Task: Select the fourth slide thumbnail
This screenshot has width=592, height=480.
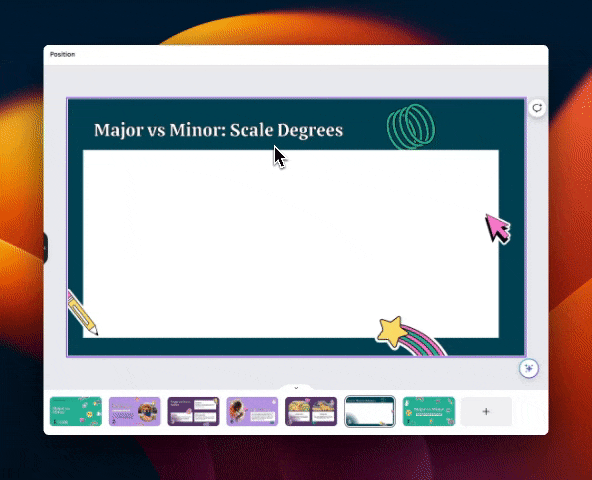Action: tap(252, 411)
